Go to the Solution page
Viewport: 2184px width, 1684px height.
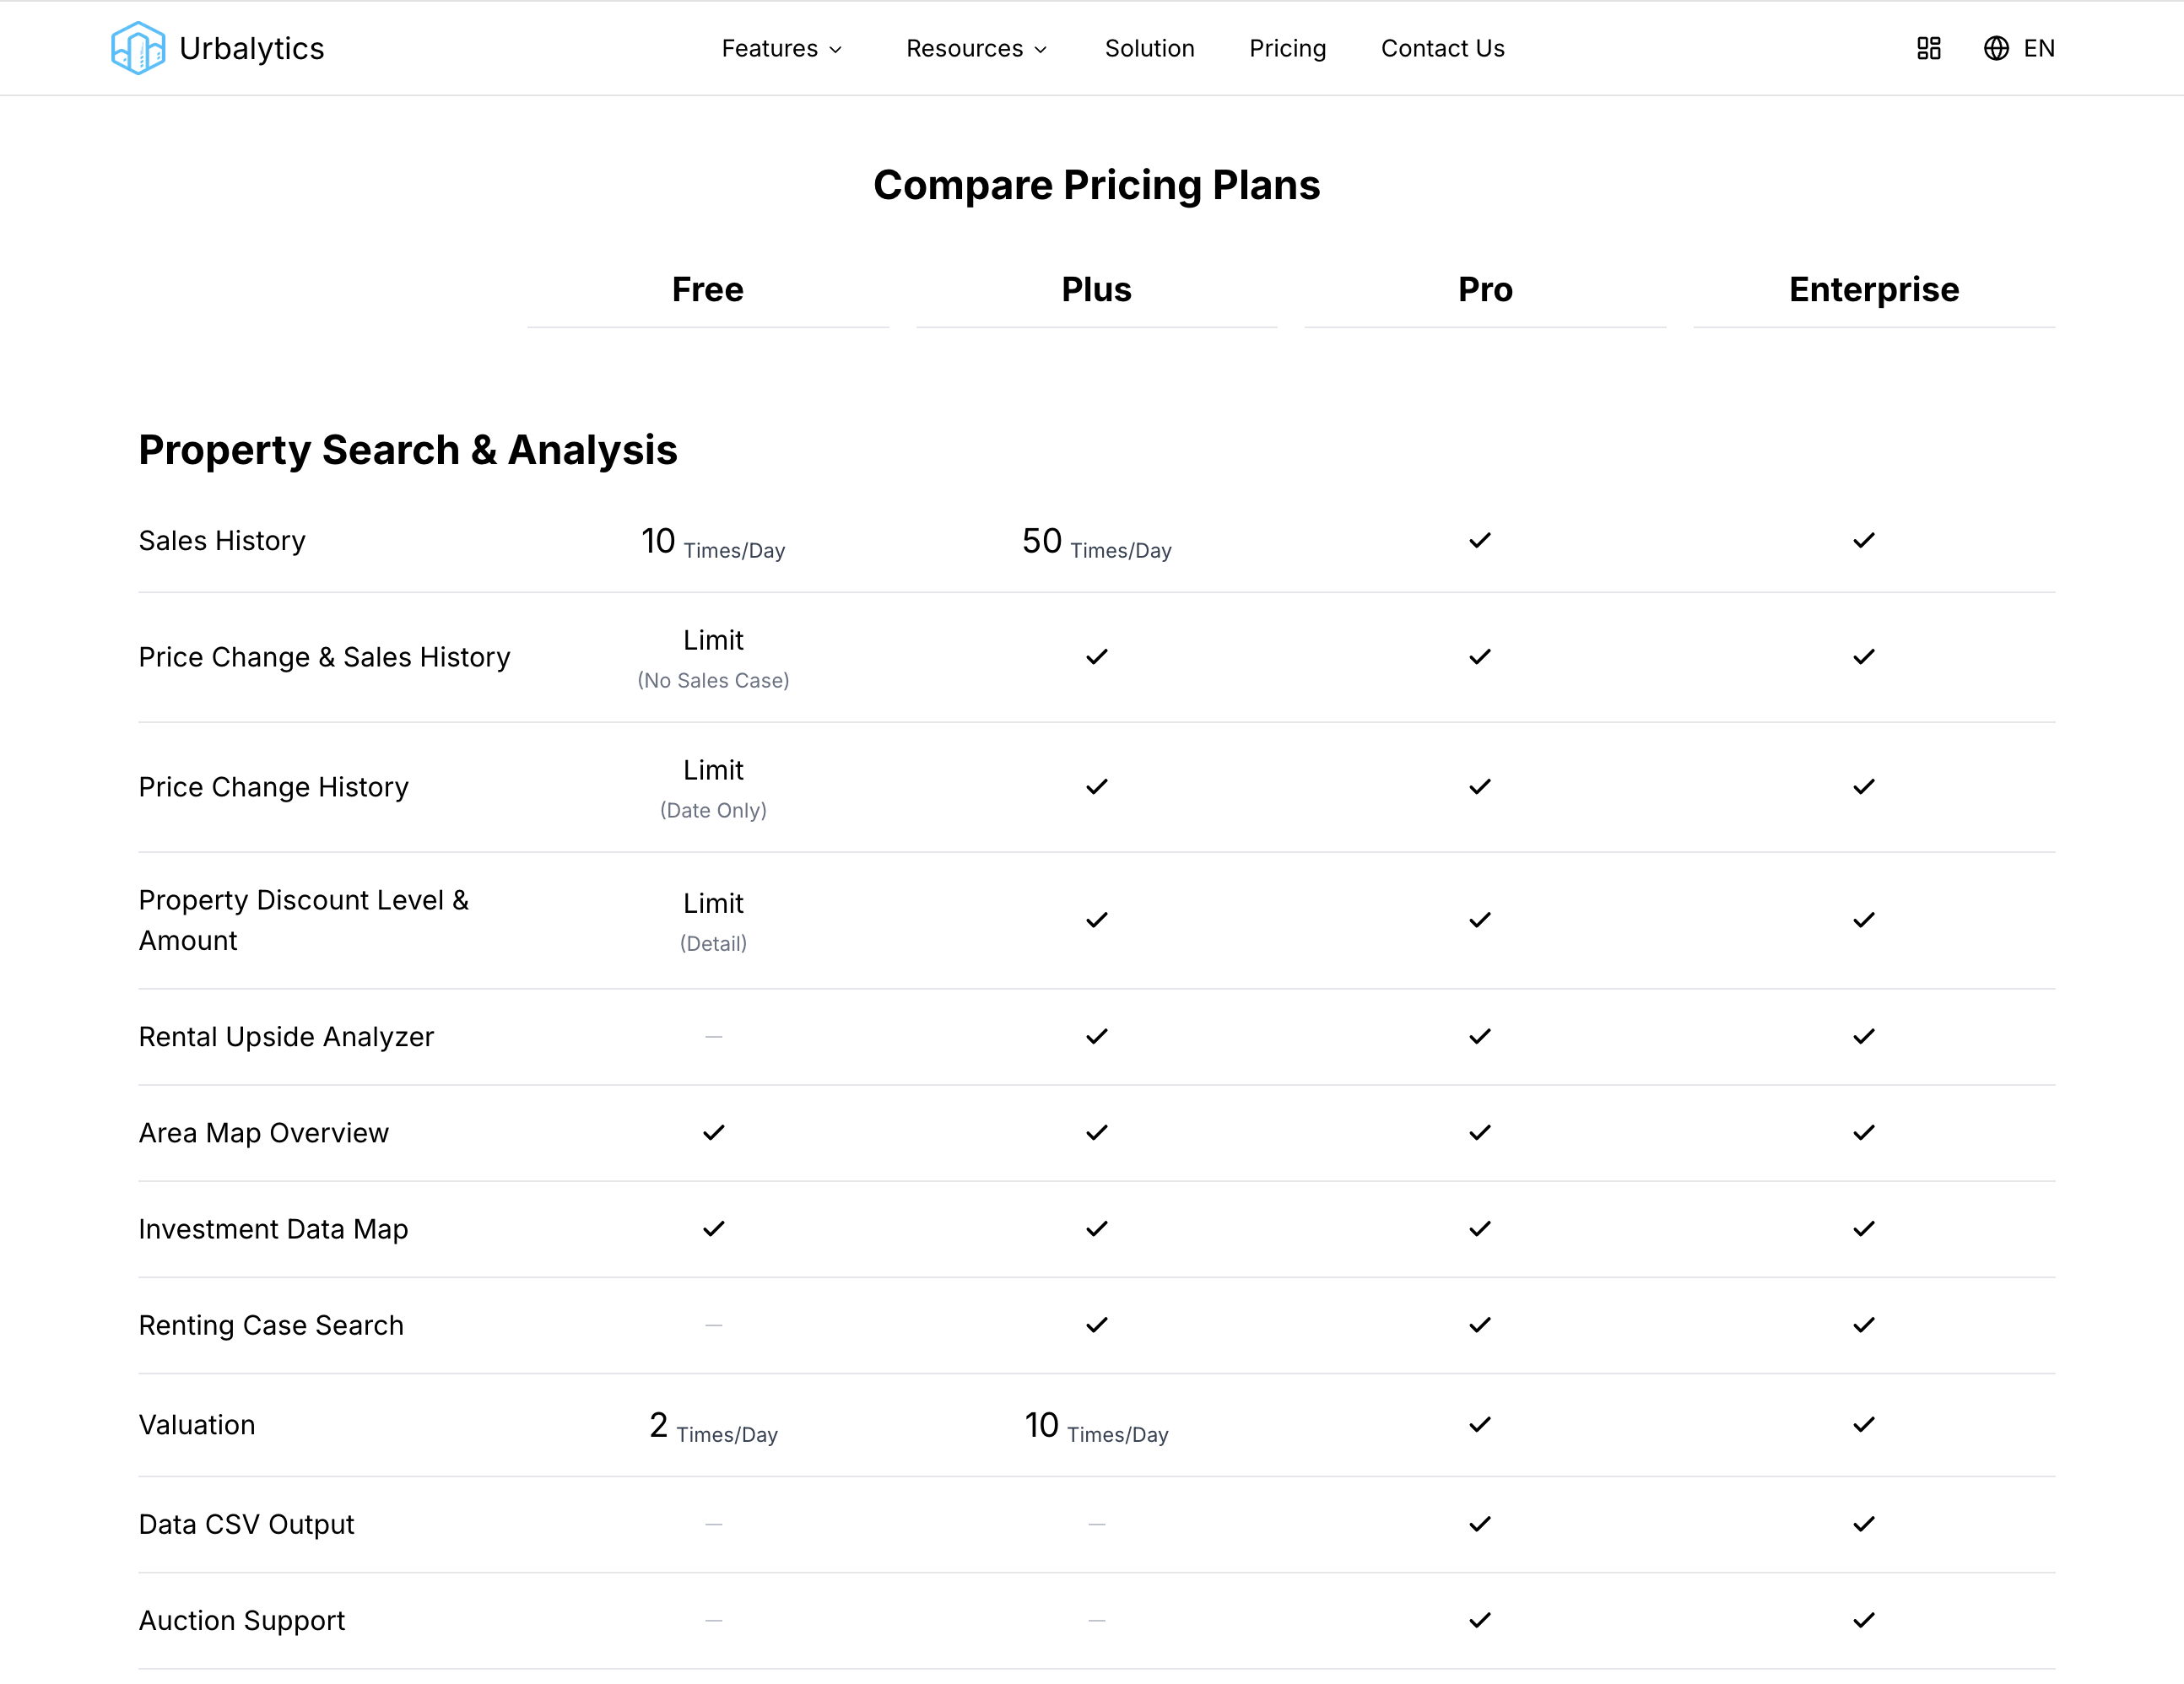point(1149,48)
